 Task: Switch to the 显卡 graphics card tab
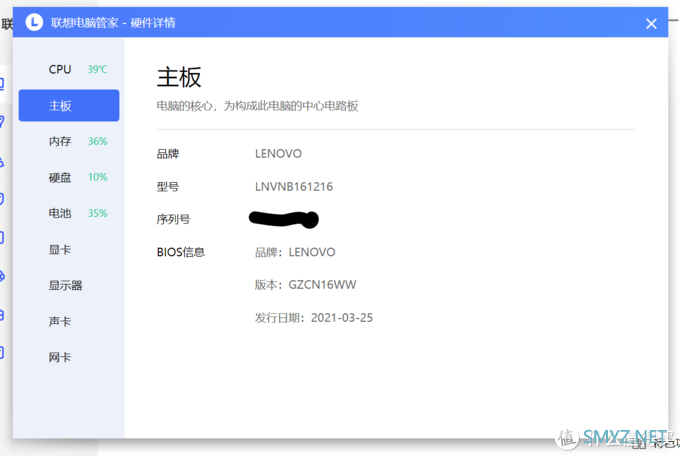pos(69,249)
